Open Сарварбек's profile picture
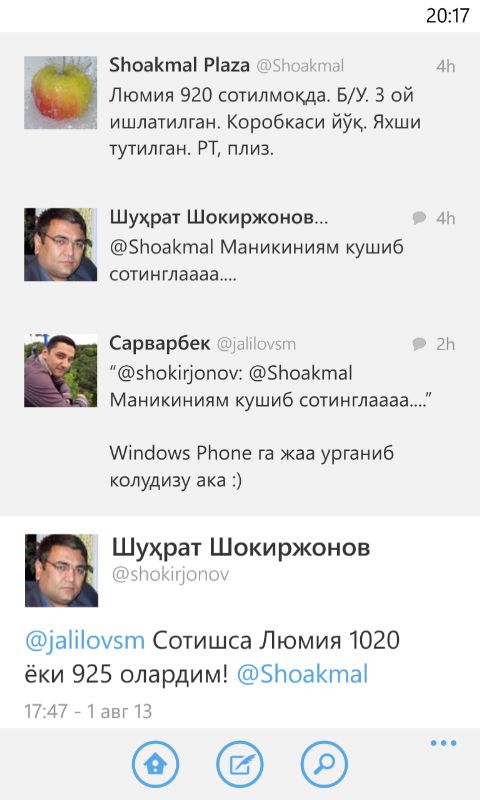 point(60,370)
